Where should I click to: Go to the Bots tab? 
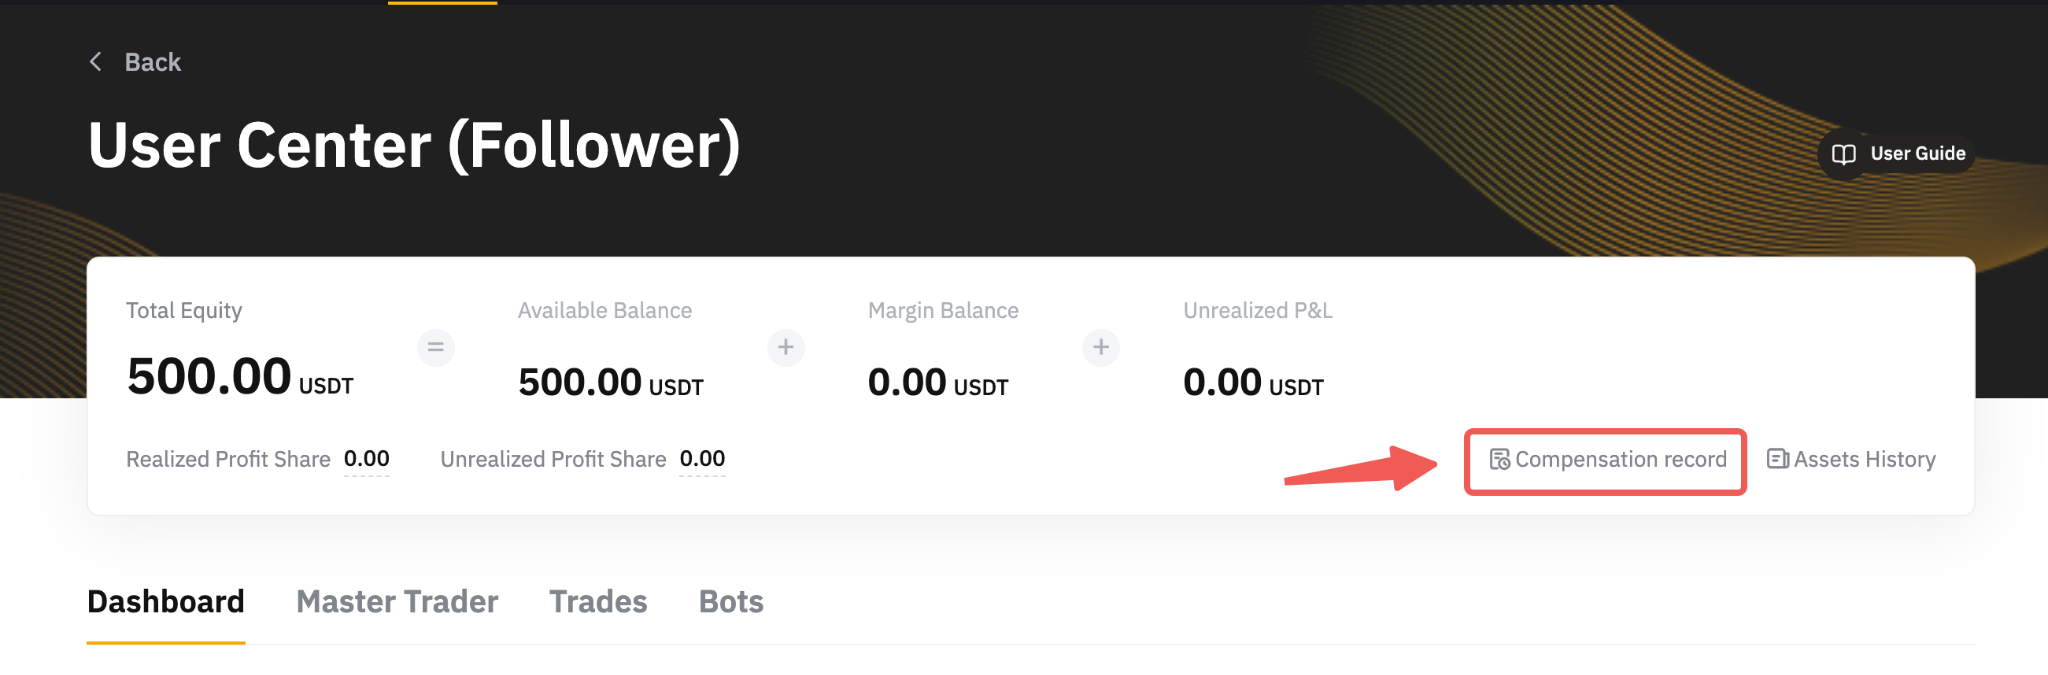[x=731, y=602]
